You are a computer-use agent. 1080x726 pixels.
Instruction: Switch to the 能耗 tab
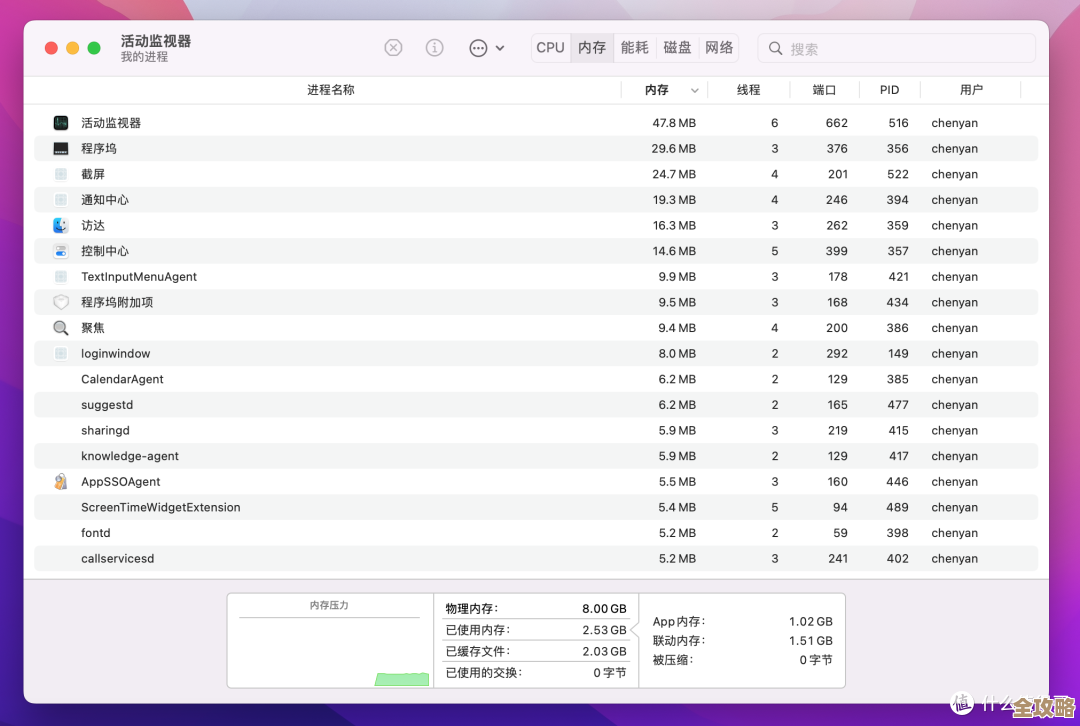coord(634,47)
